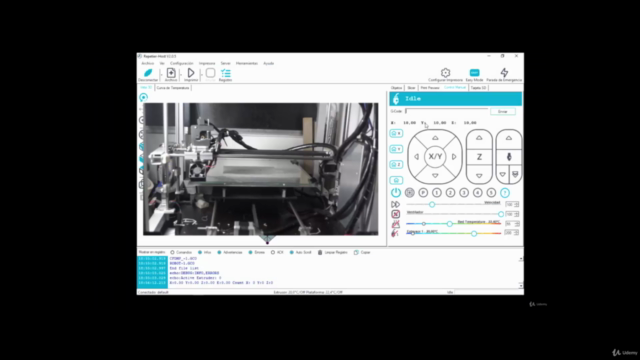Click the Extrusor 1 temperature slider handle
This screenshot has height=360, width=640.
[x=474, y=233]
